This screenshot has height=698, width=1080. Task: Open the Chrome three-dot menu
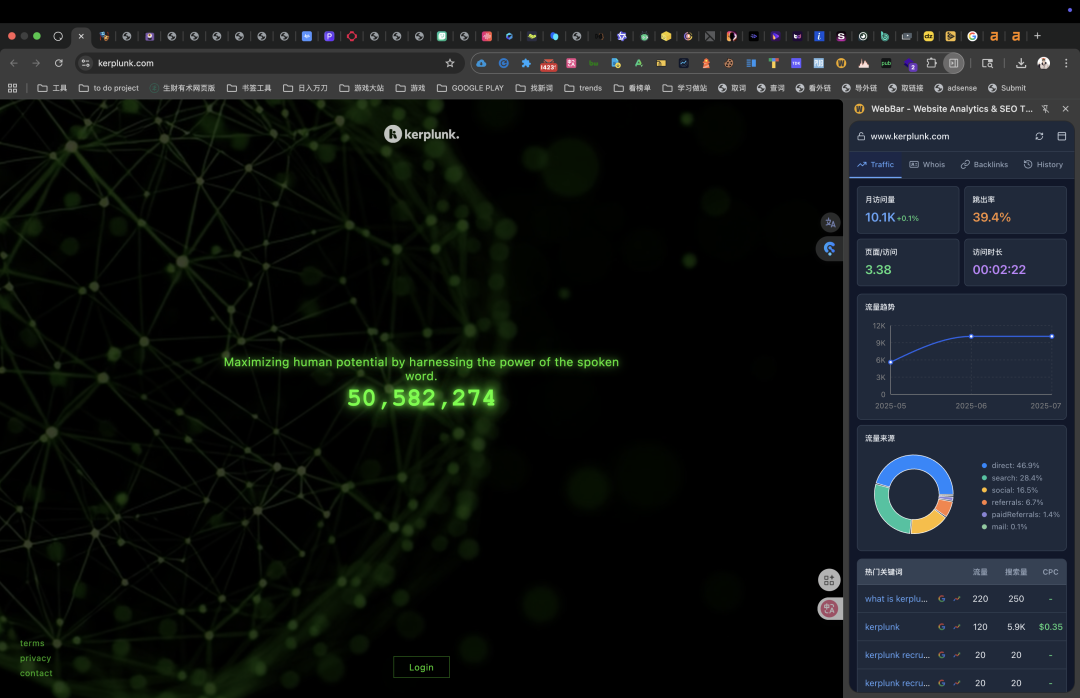pyautogui.click(x=1066, y=63)
